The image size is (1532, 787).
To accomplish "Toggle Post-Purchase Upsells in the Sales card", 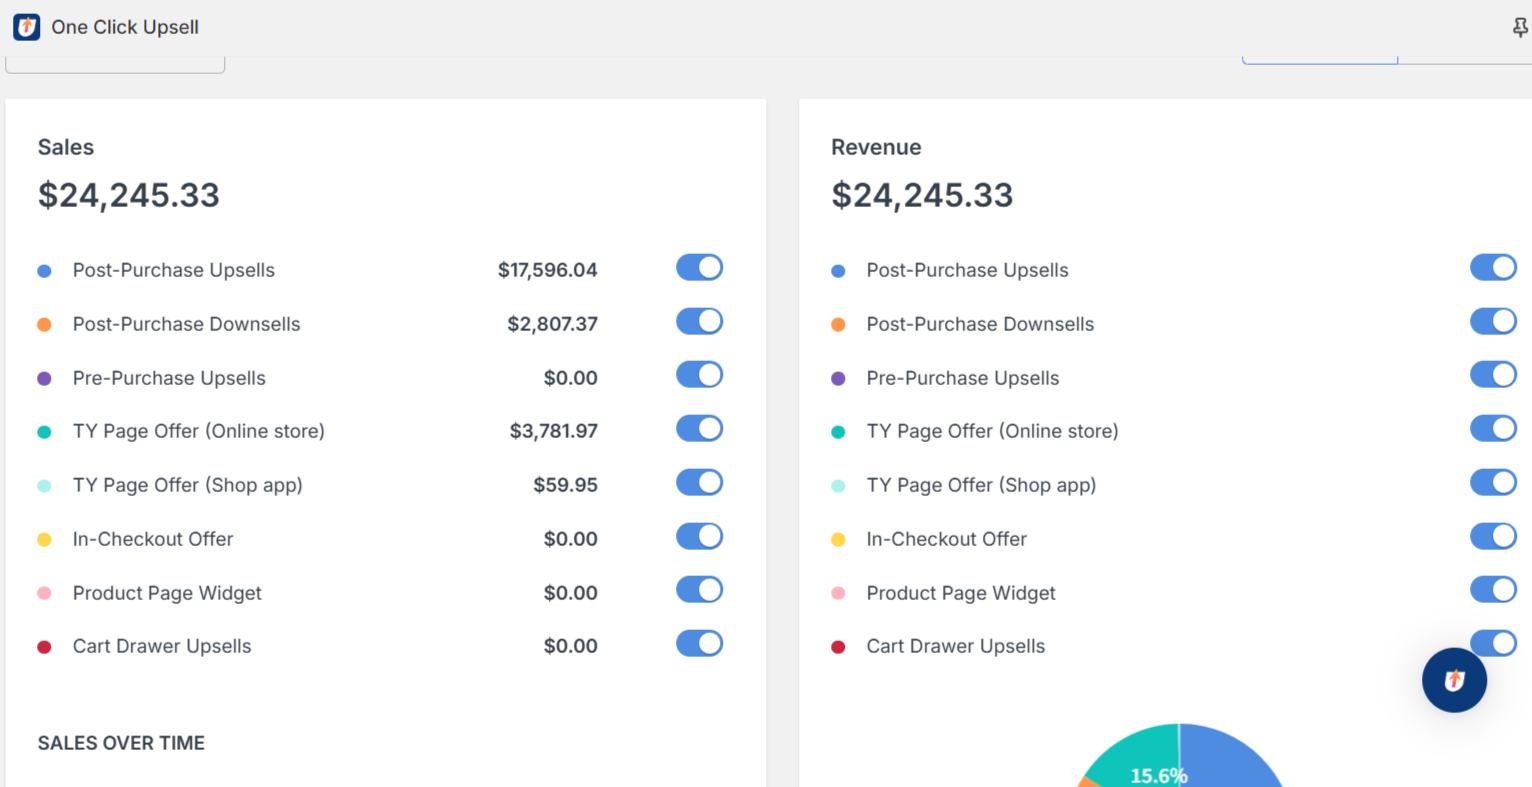I will pos(699,268).
